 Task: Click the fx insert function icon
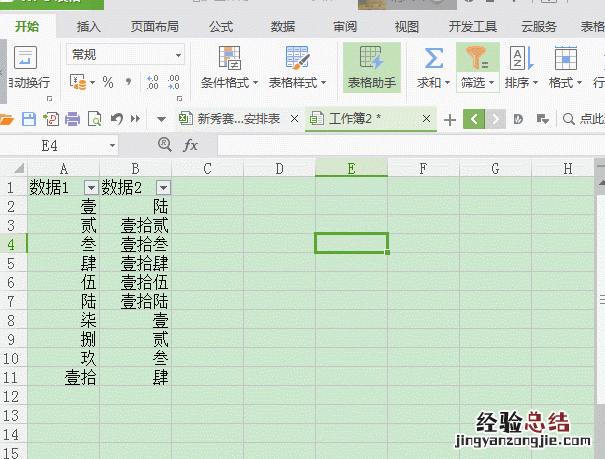pos(190,146)
